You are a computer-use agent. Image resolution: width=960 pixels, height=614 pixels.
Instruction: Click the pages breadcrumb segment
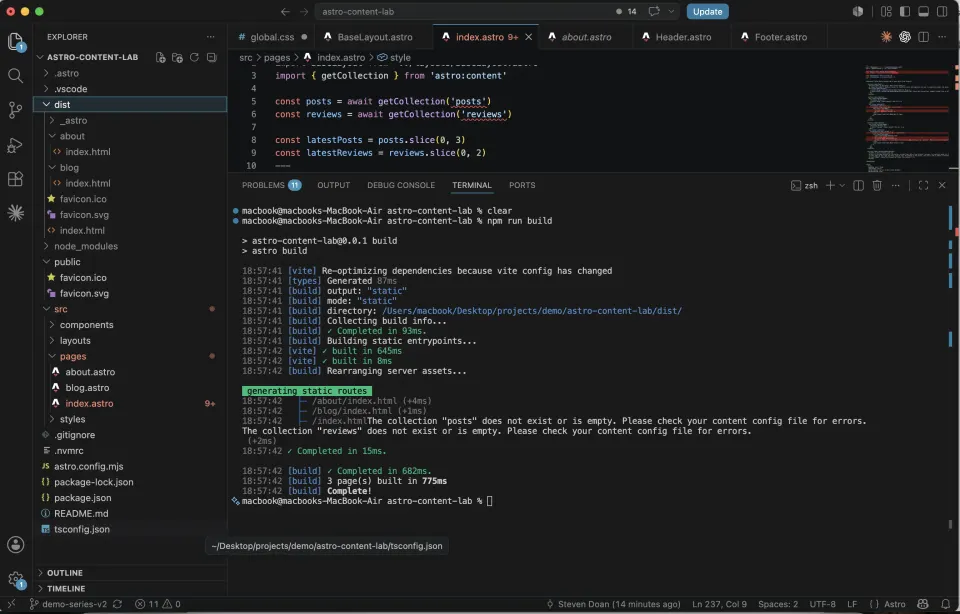point(277,58)
